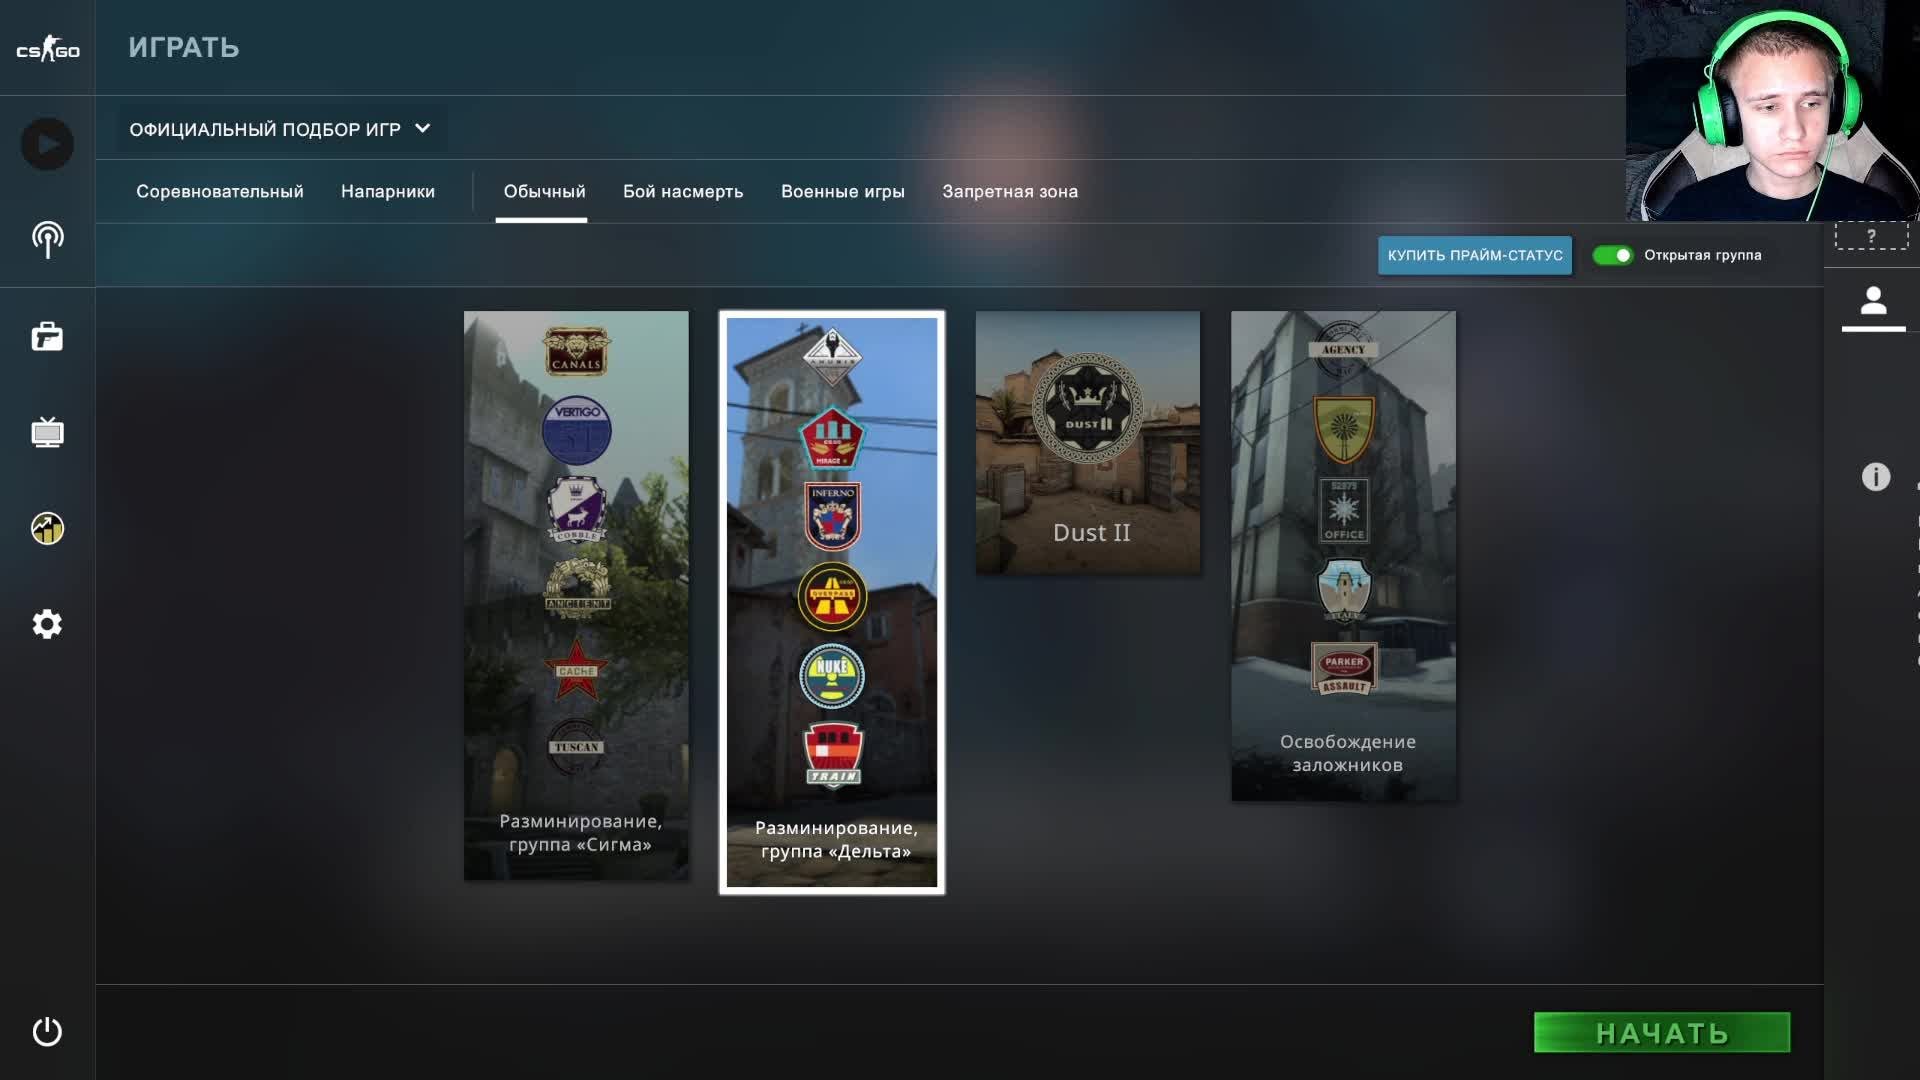The image size is (1920, 1080).
Task: Click Купить прайм-статус button
Action: (x=1474, y=255)
